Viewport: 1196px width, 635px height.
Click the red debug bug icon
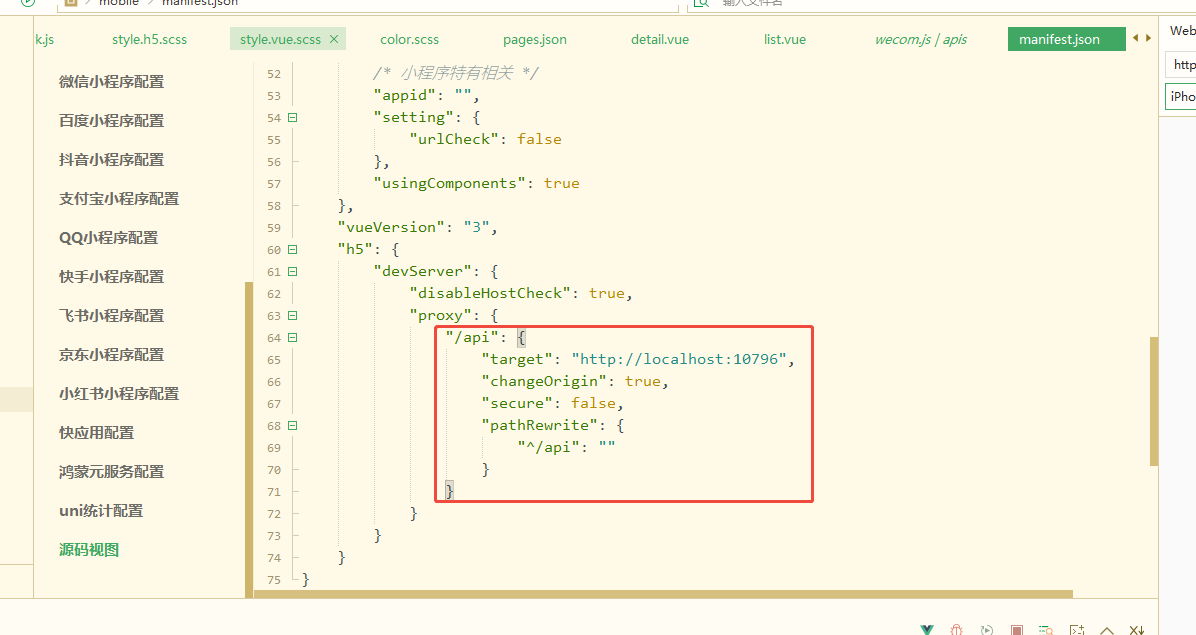coord(957,630)
